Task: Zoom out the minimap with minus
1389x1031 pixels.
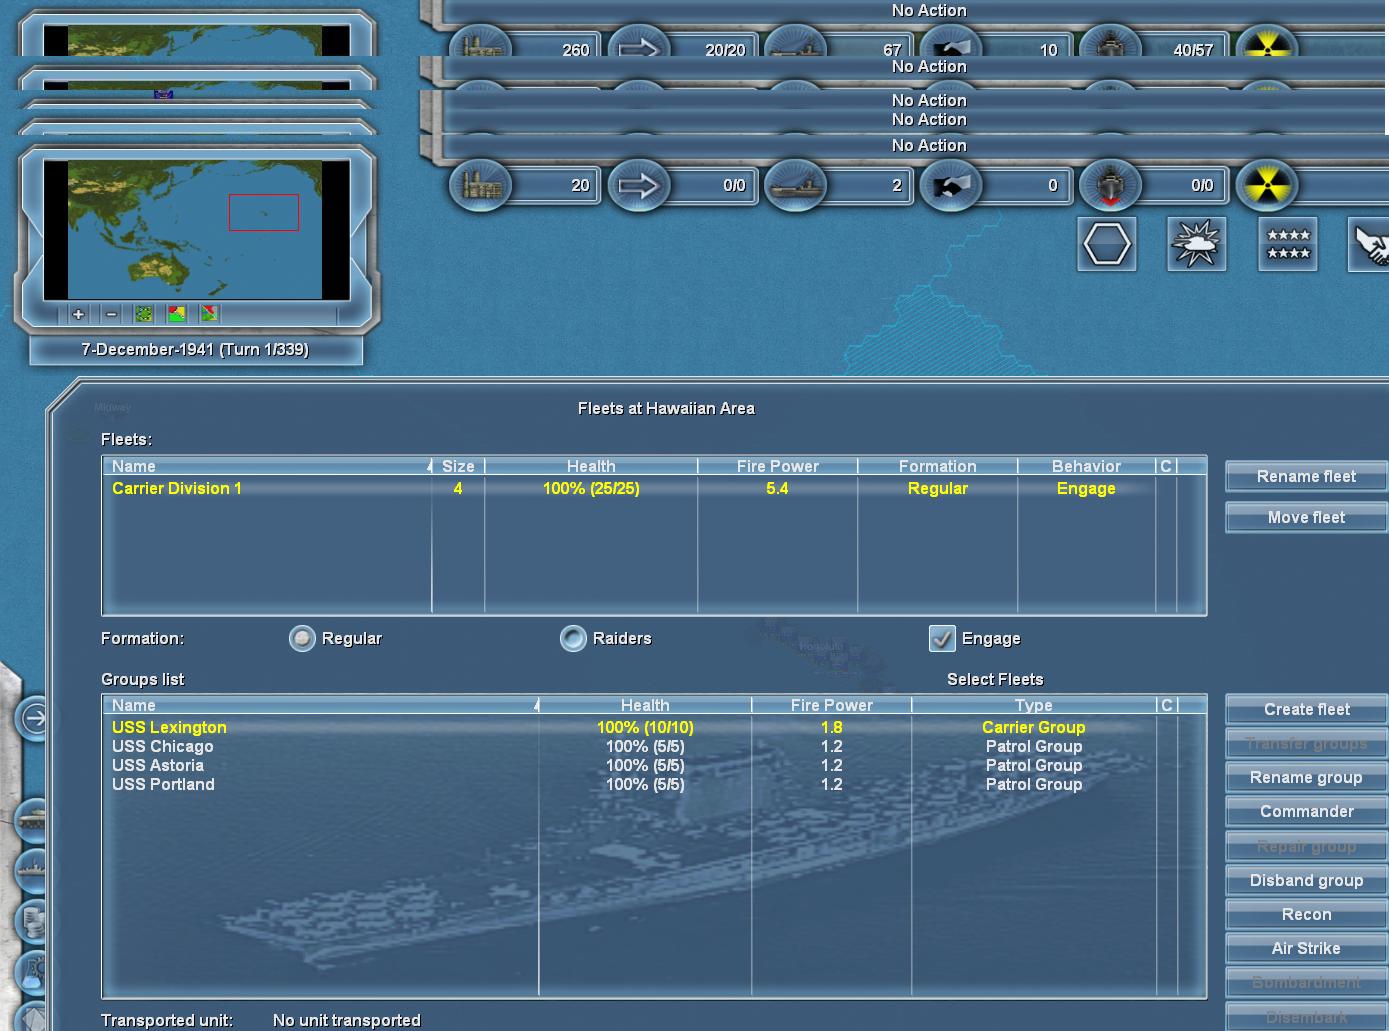Action: (x=111, y=314)
